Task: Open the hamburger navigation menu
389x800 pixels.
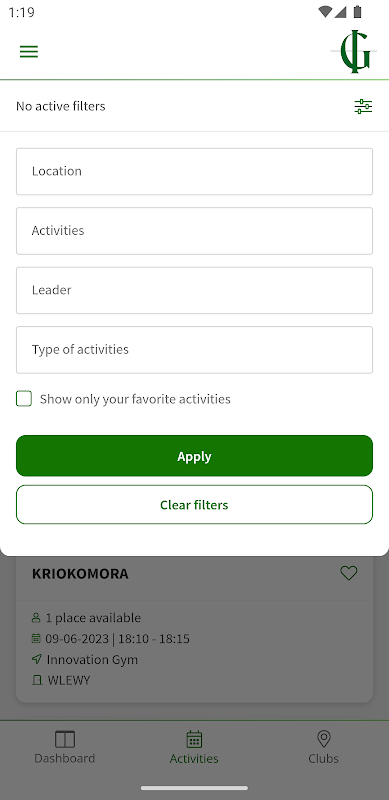Action: [x=29, y=52]
